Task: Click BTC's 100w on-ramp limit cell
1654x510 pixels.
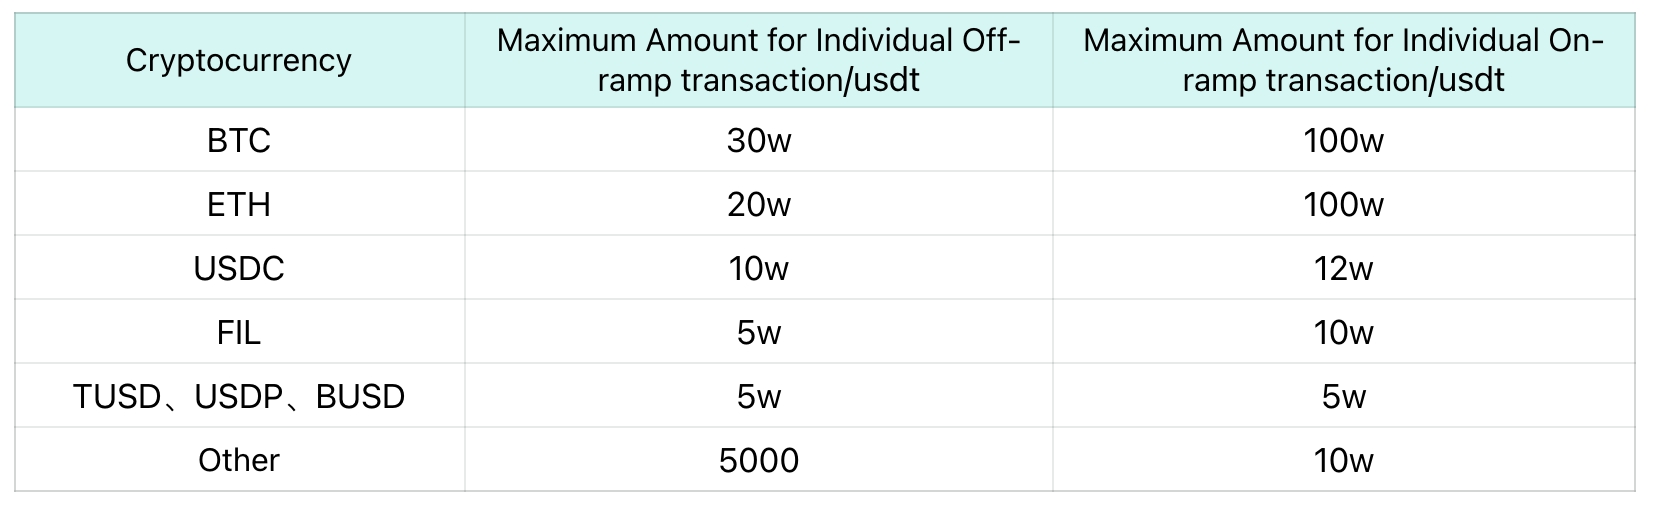Action: pyautogui.click(x=1343, y=140)
